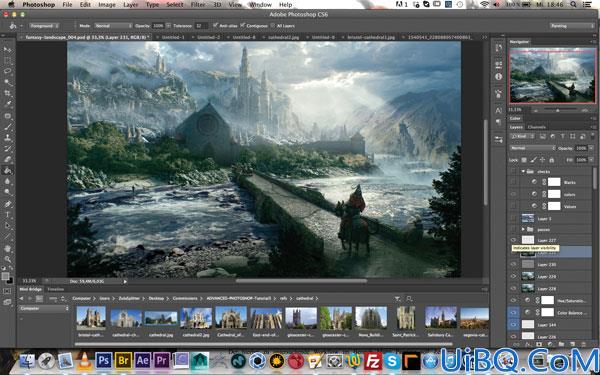Click the Tolerance input field
Screen dimensions: 600x375
[x=201, y=26]
